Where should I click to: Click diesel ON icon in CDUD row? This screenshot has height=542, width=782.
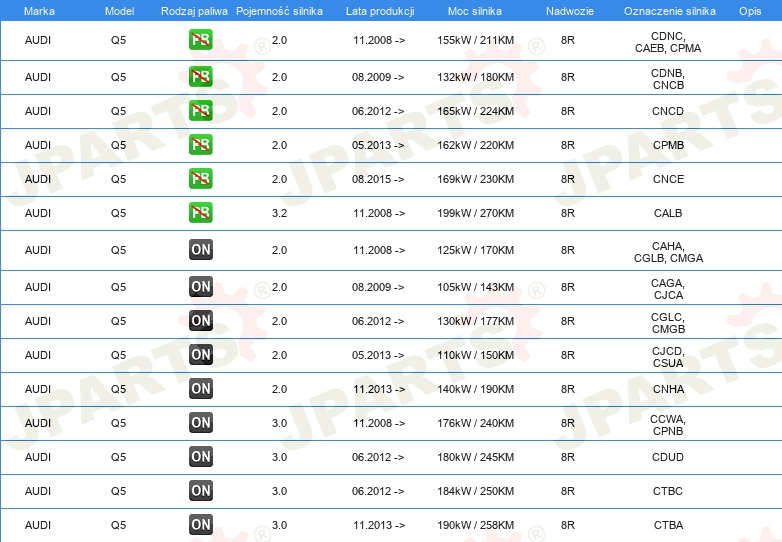click(x=200, y=456)
